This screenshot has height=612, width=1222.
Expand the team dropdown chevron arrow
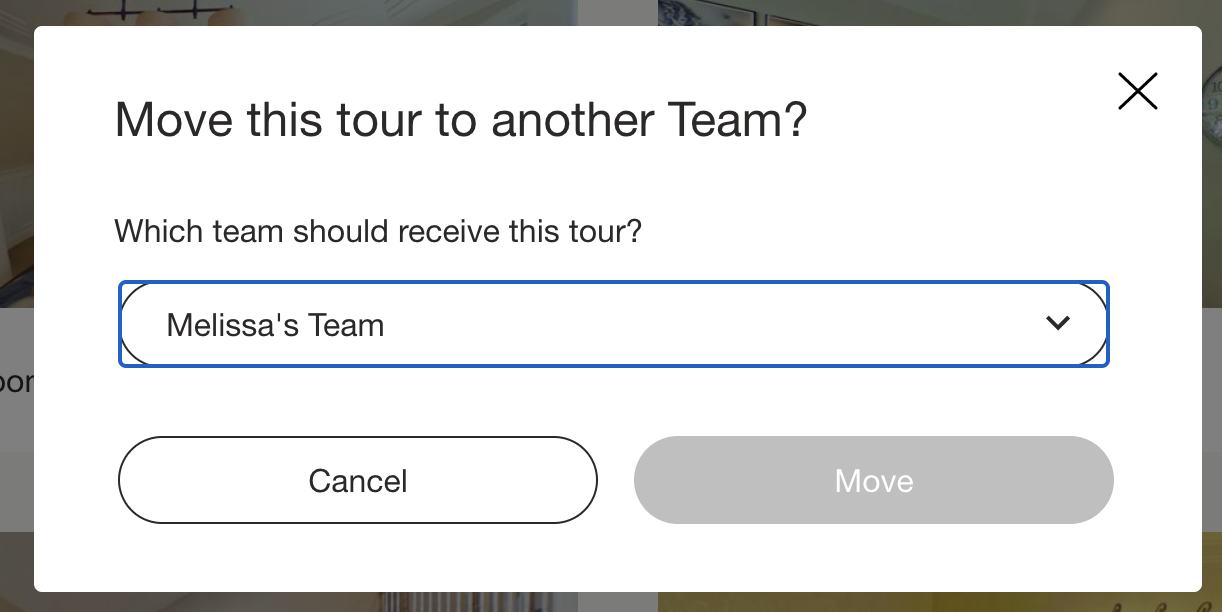pyautogui.click(x=1057, y=323)
